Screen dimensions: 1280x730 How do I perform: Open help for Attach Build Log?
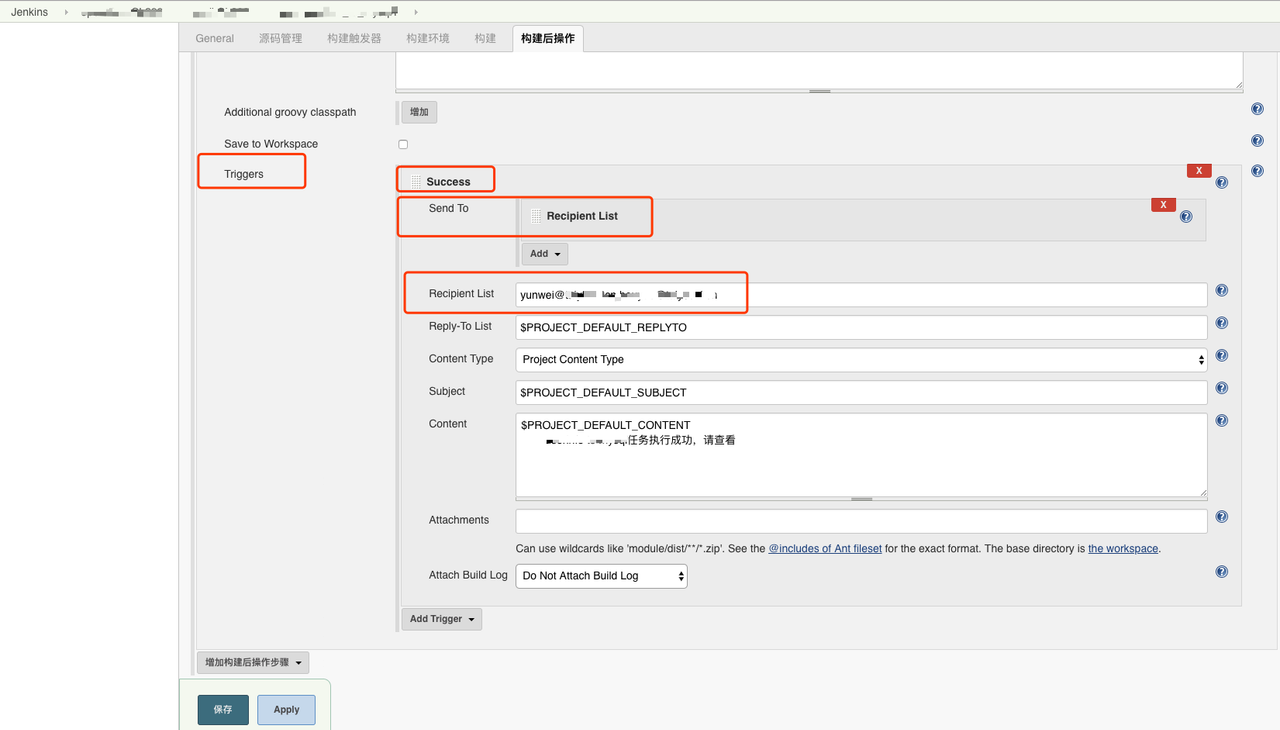point(1221,571)
